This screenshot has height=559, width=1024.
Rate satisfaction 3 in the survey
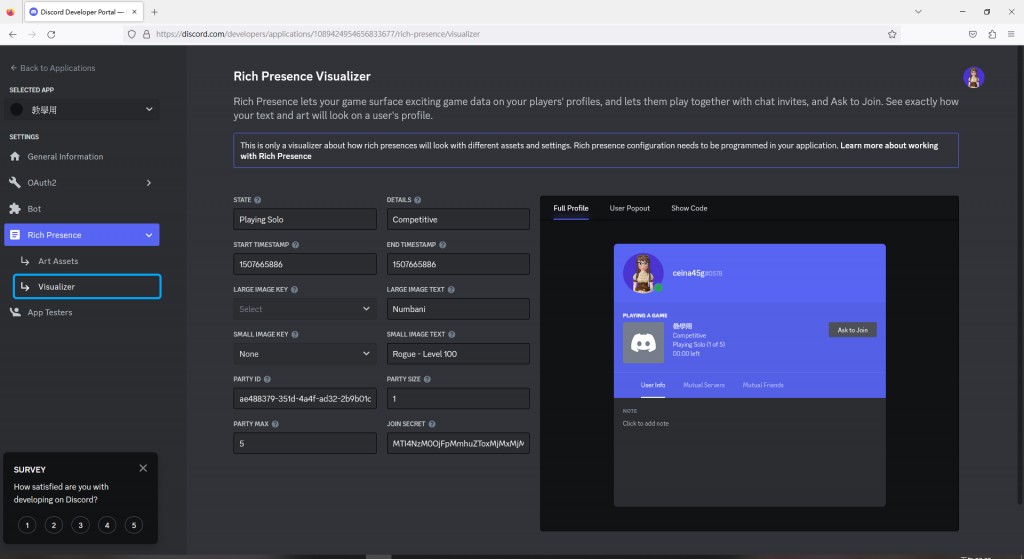coord(80,525)
